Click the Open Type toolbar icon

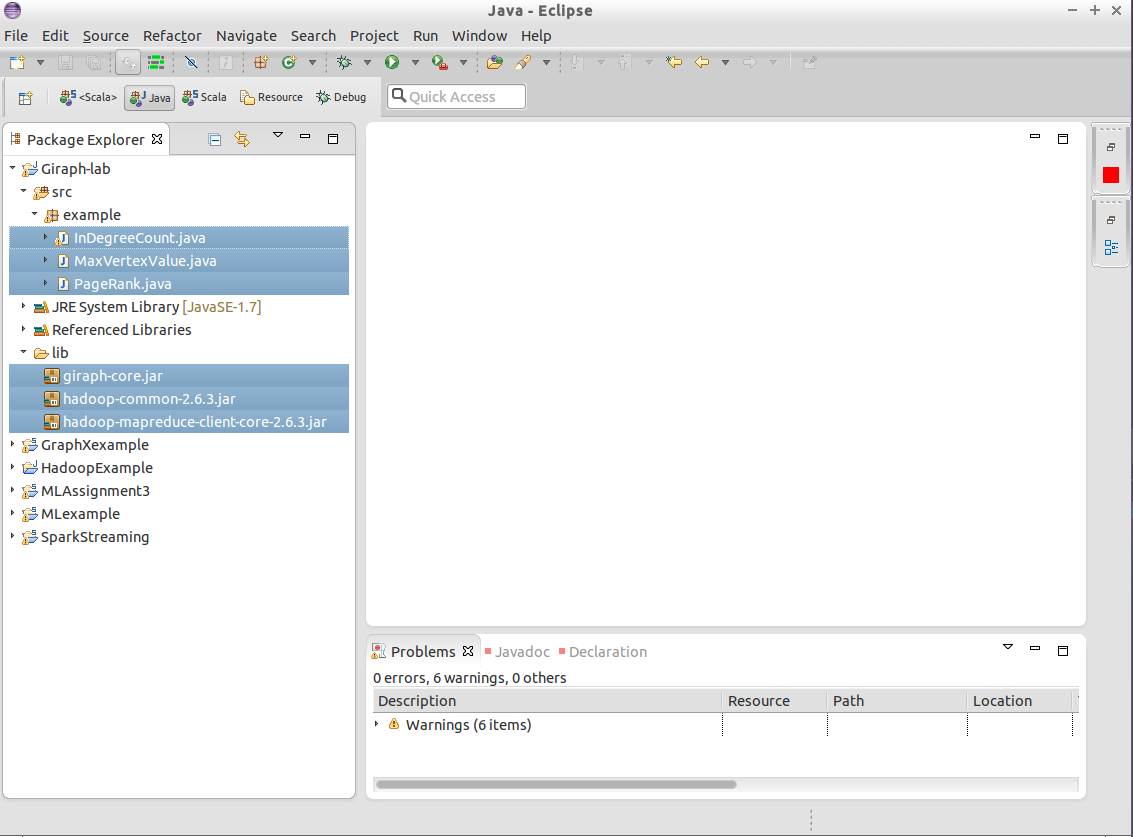tap(495, 62)
